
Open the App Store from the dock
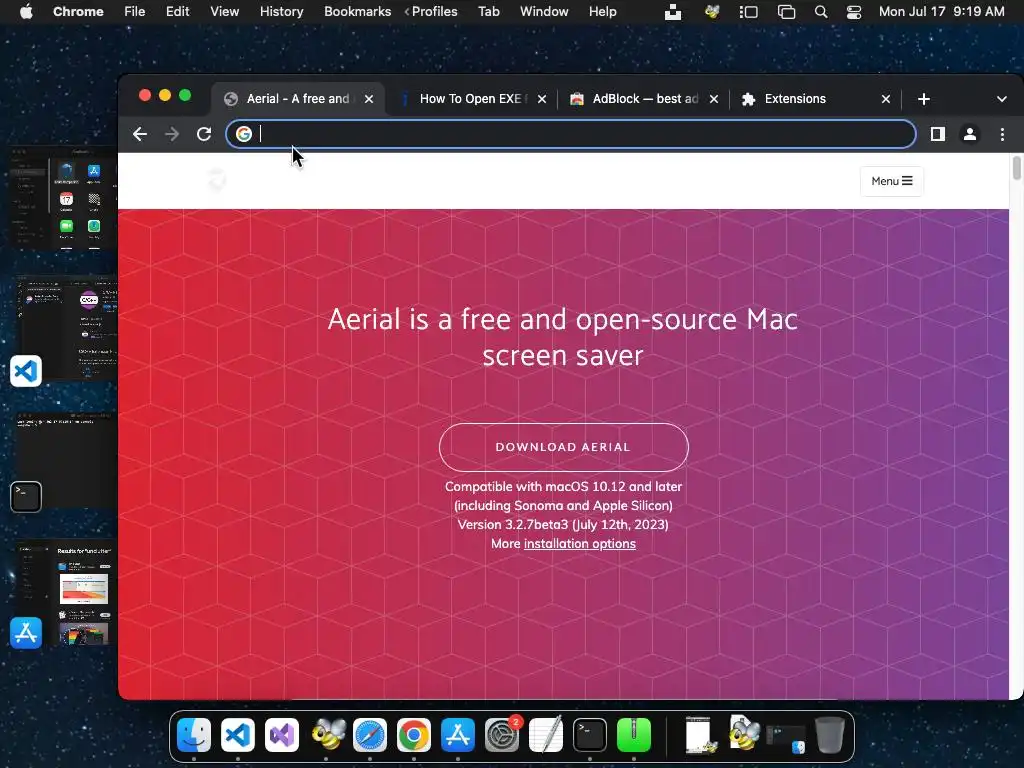point(458,735)
